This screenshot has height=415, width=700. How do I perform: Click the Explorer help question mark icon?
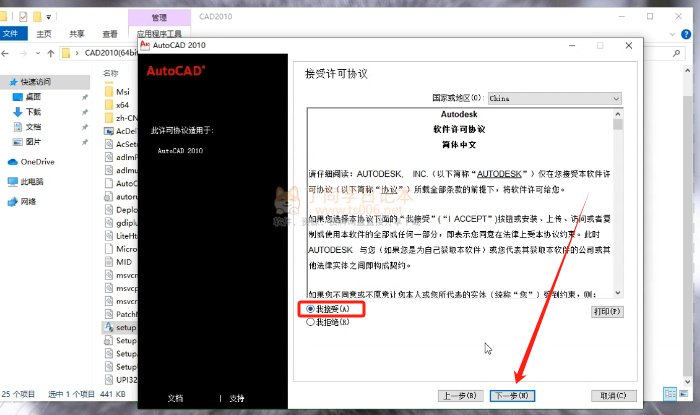pyautogui.click(x=686, y=34)
